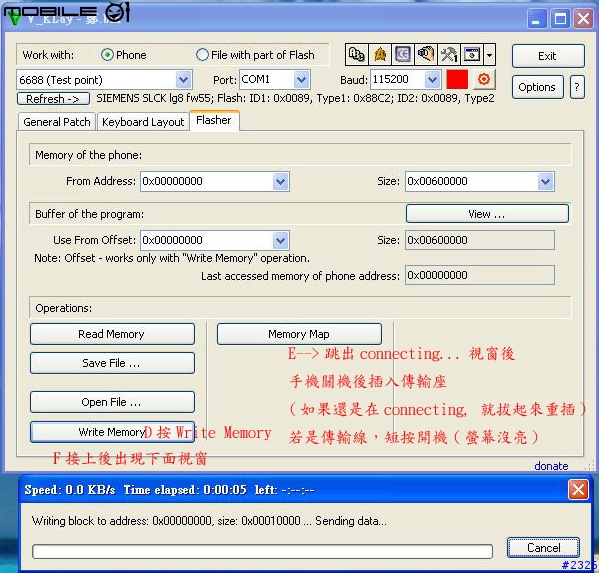This screenshot has height=573, width=599.
Task: Click the Writing block to address status text
Action: (x=209, y=521)
